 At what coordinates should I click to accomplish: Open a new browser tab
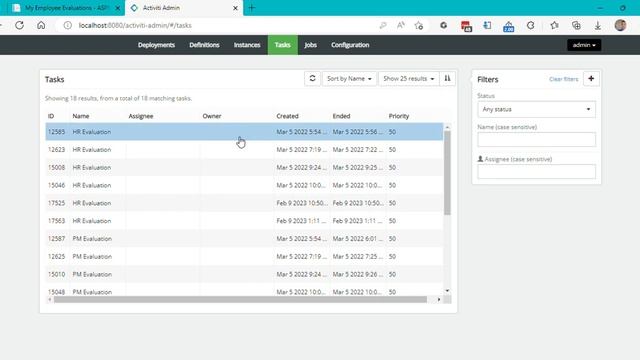[x=251, y=8]
